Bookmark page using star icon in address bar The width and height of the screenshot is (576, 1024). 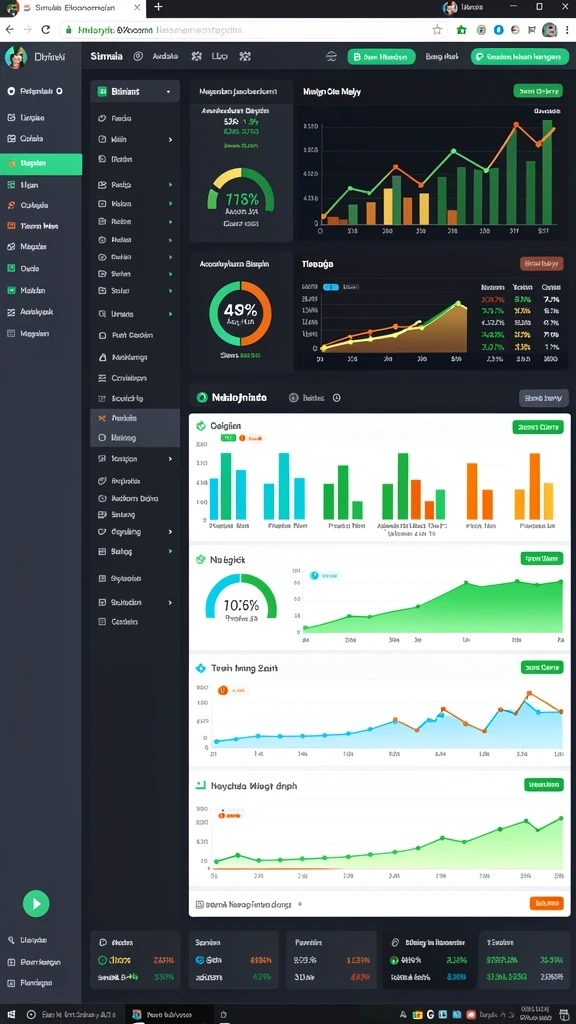437,29
